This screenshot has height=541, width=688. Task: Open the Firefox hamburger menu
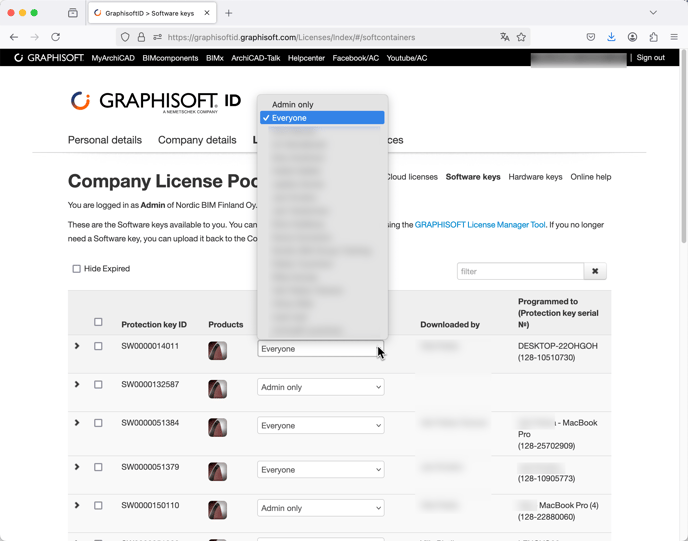[x=674, y=37]
